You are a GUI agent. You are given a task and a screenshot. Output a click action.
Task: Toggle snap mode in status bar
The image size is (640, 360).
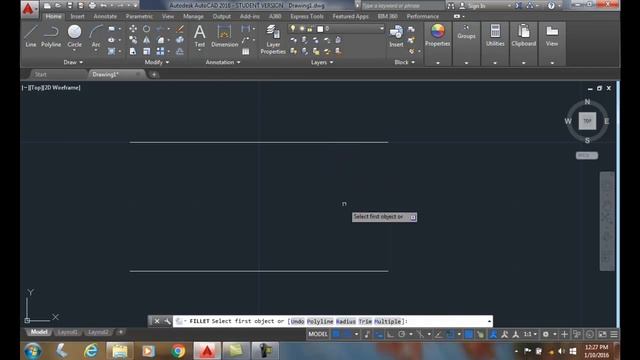coord(347,334)
